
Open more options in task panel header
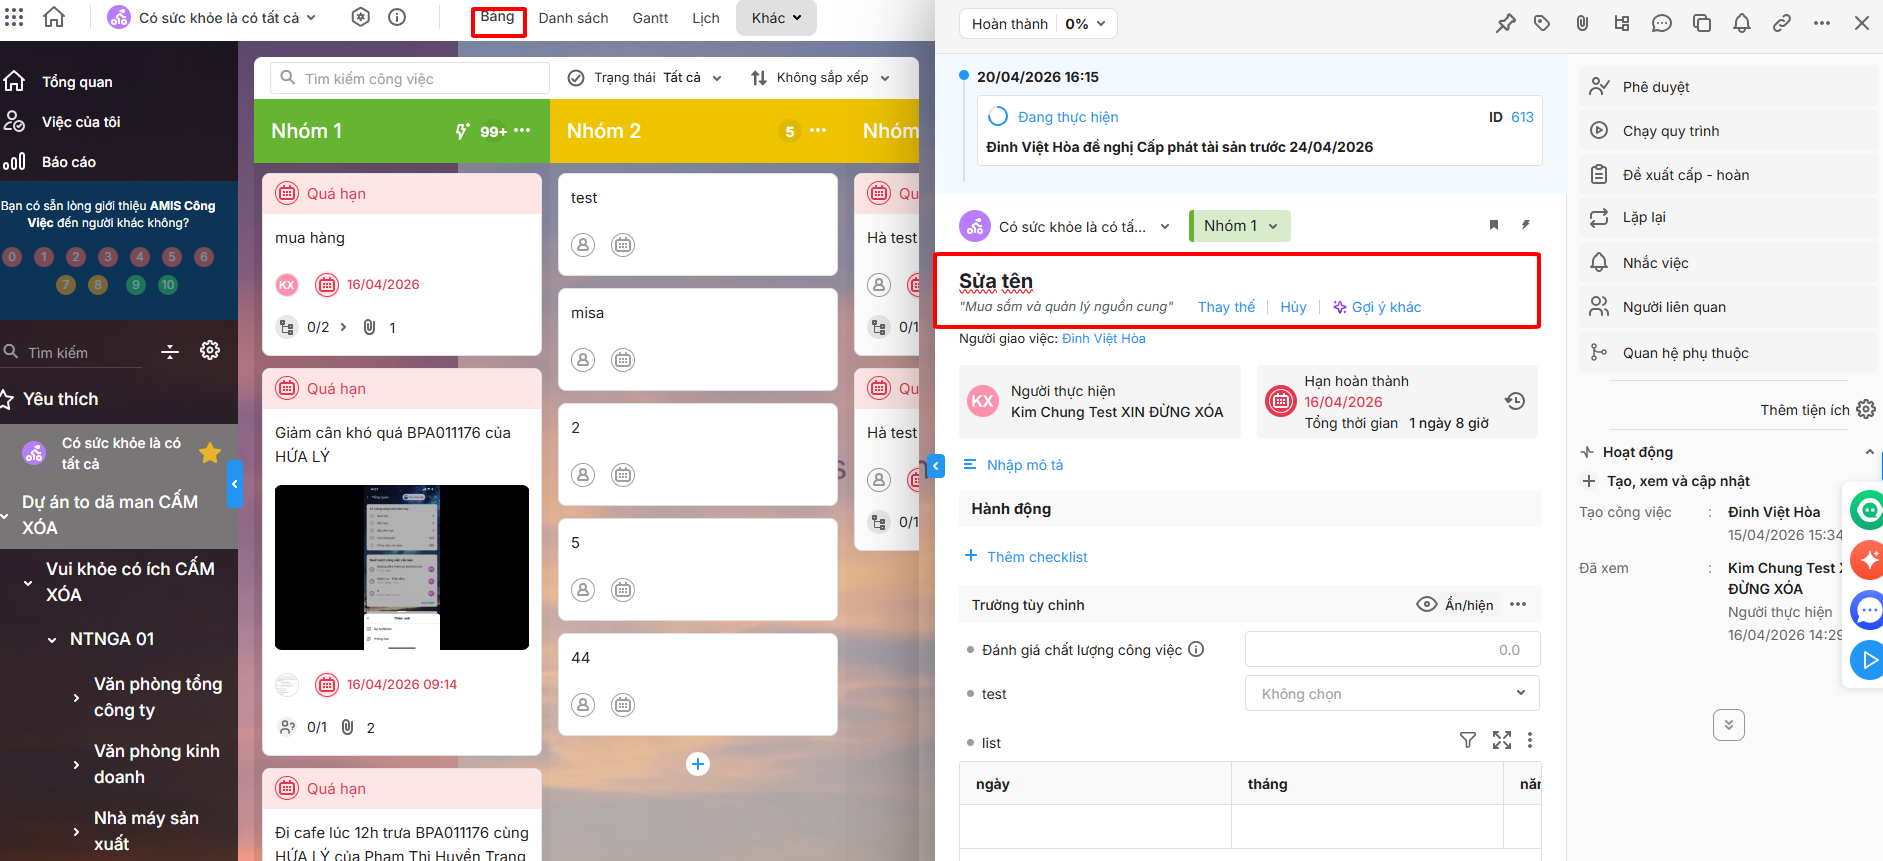point(1822,23)
